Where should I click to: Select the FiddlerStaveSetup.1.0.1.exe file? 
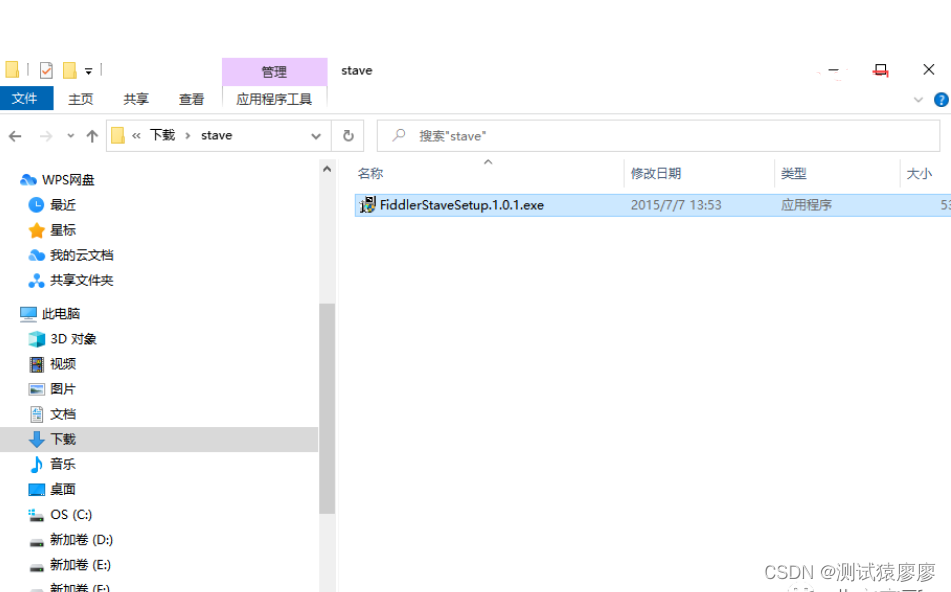coord(653,205)
